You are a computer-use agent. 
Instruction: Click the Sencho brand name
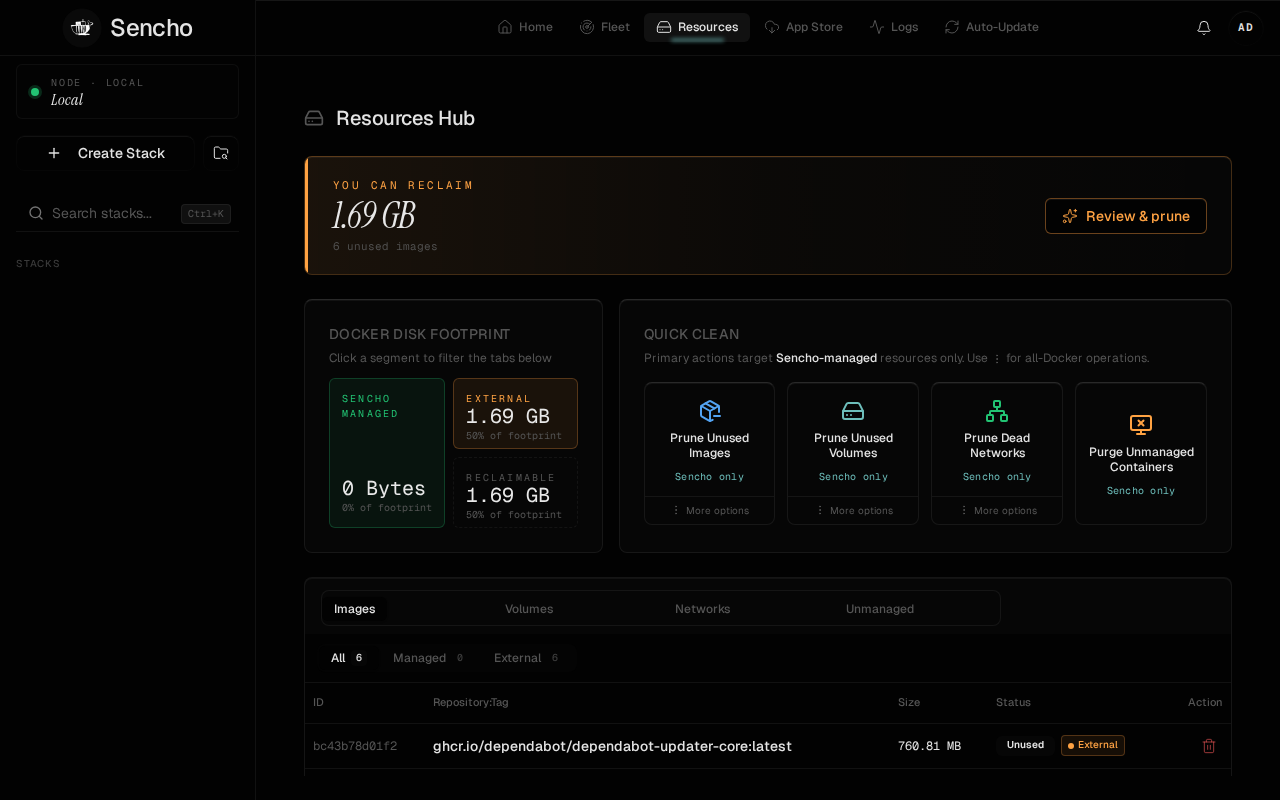(151, 28)
